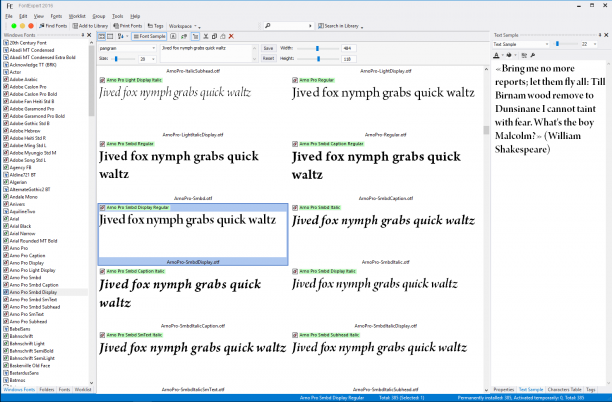The image size is (612, 402).
Task: Open the File menu
Action: pos(9,16)
